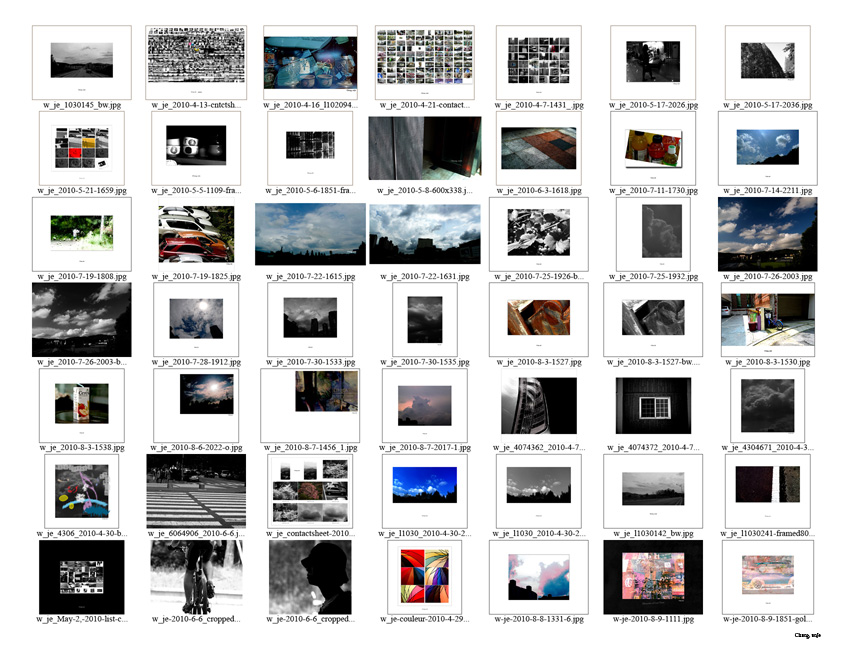This screenshot has width=850, height=650.
Task: Pick the w_je_2010-8-3-1530.jpg thumbnail
Action: coord(767,320)
